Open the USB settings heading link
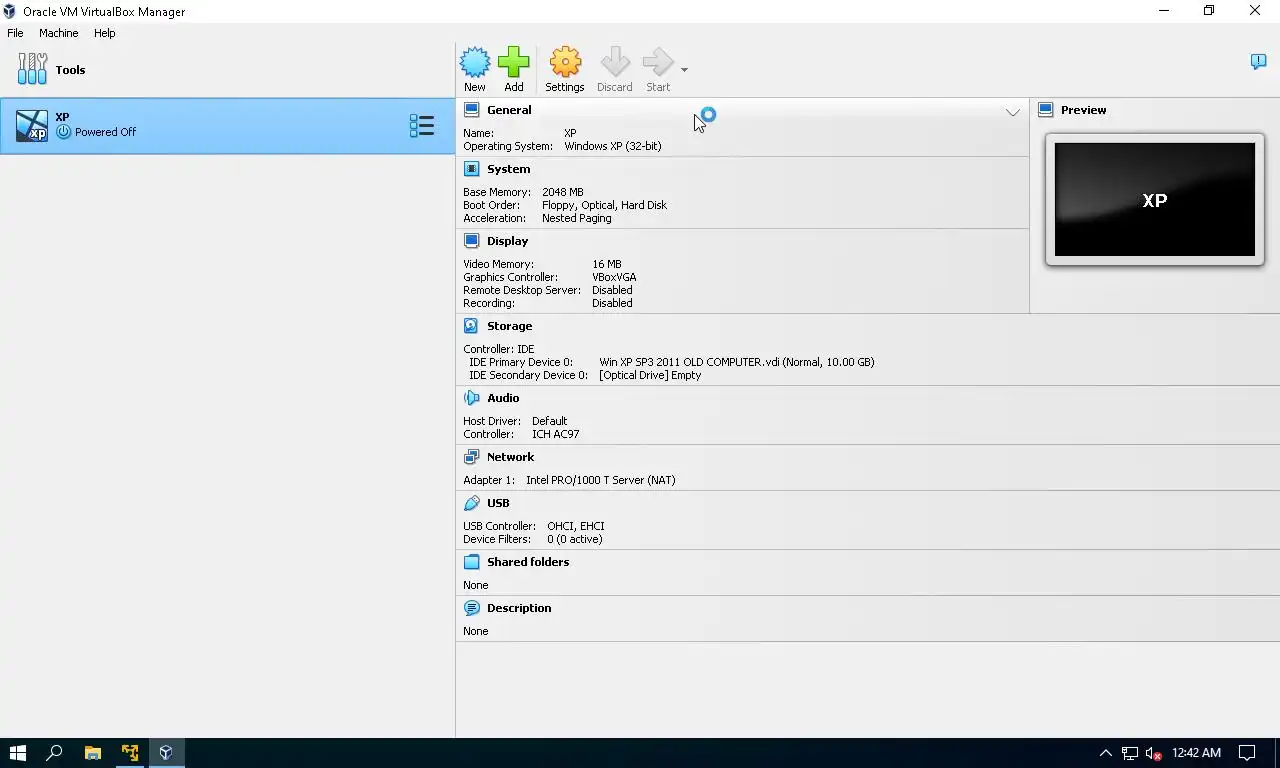The height and width of the screenshot is (768, 1280). [498, 503]
